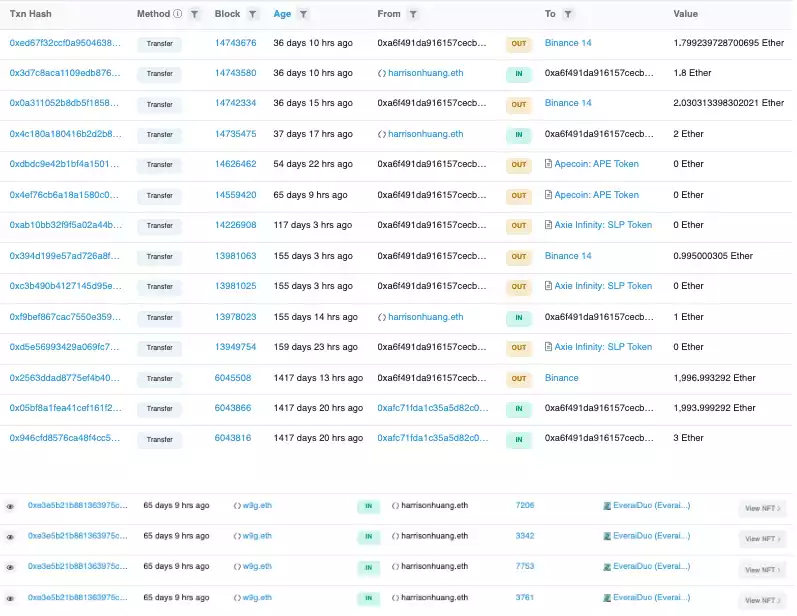Toggle eye icon for token ID 7206 row
This screenshot has width=797, height=616.
point(10,507)
